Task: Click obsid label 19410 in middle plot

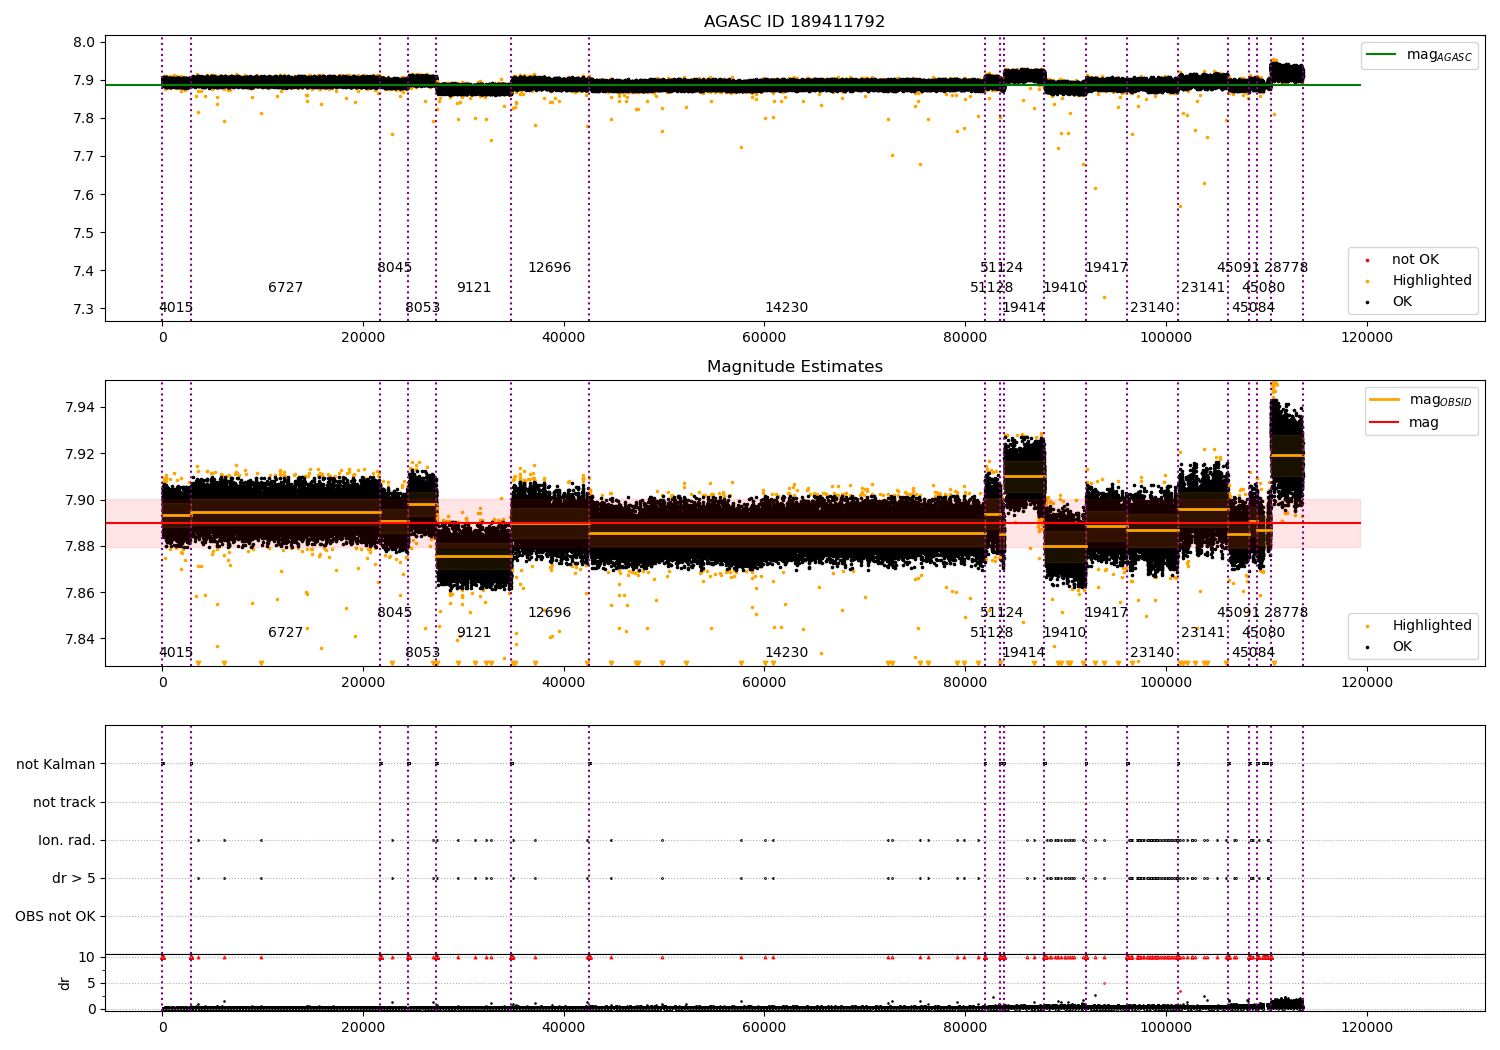Action: tap(1065, 633)
